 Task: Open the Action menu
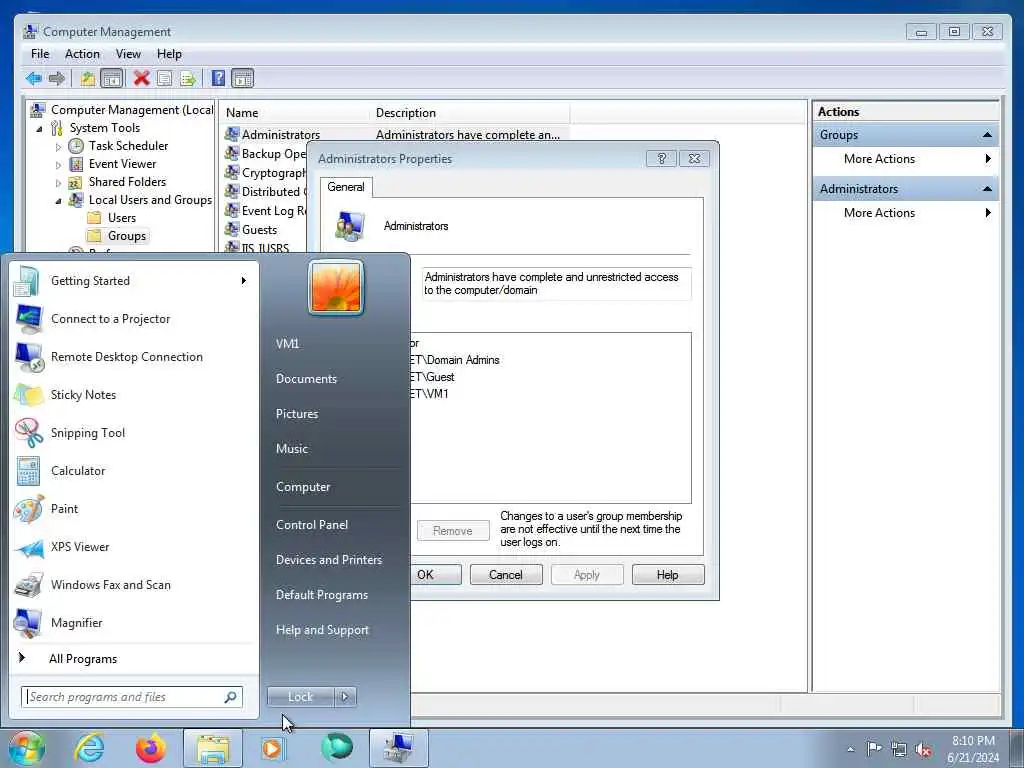82,54
